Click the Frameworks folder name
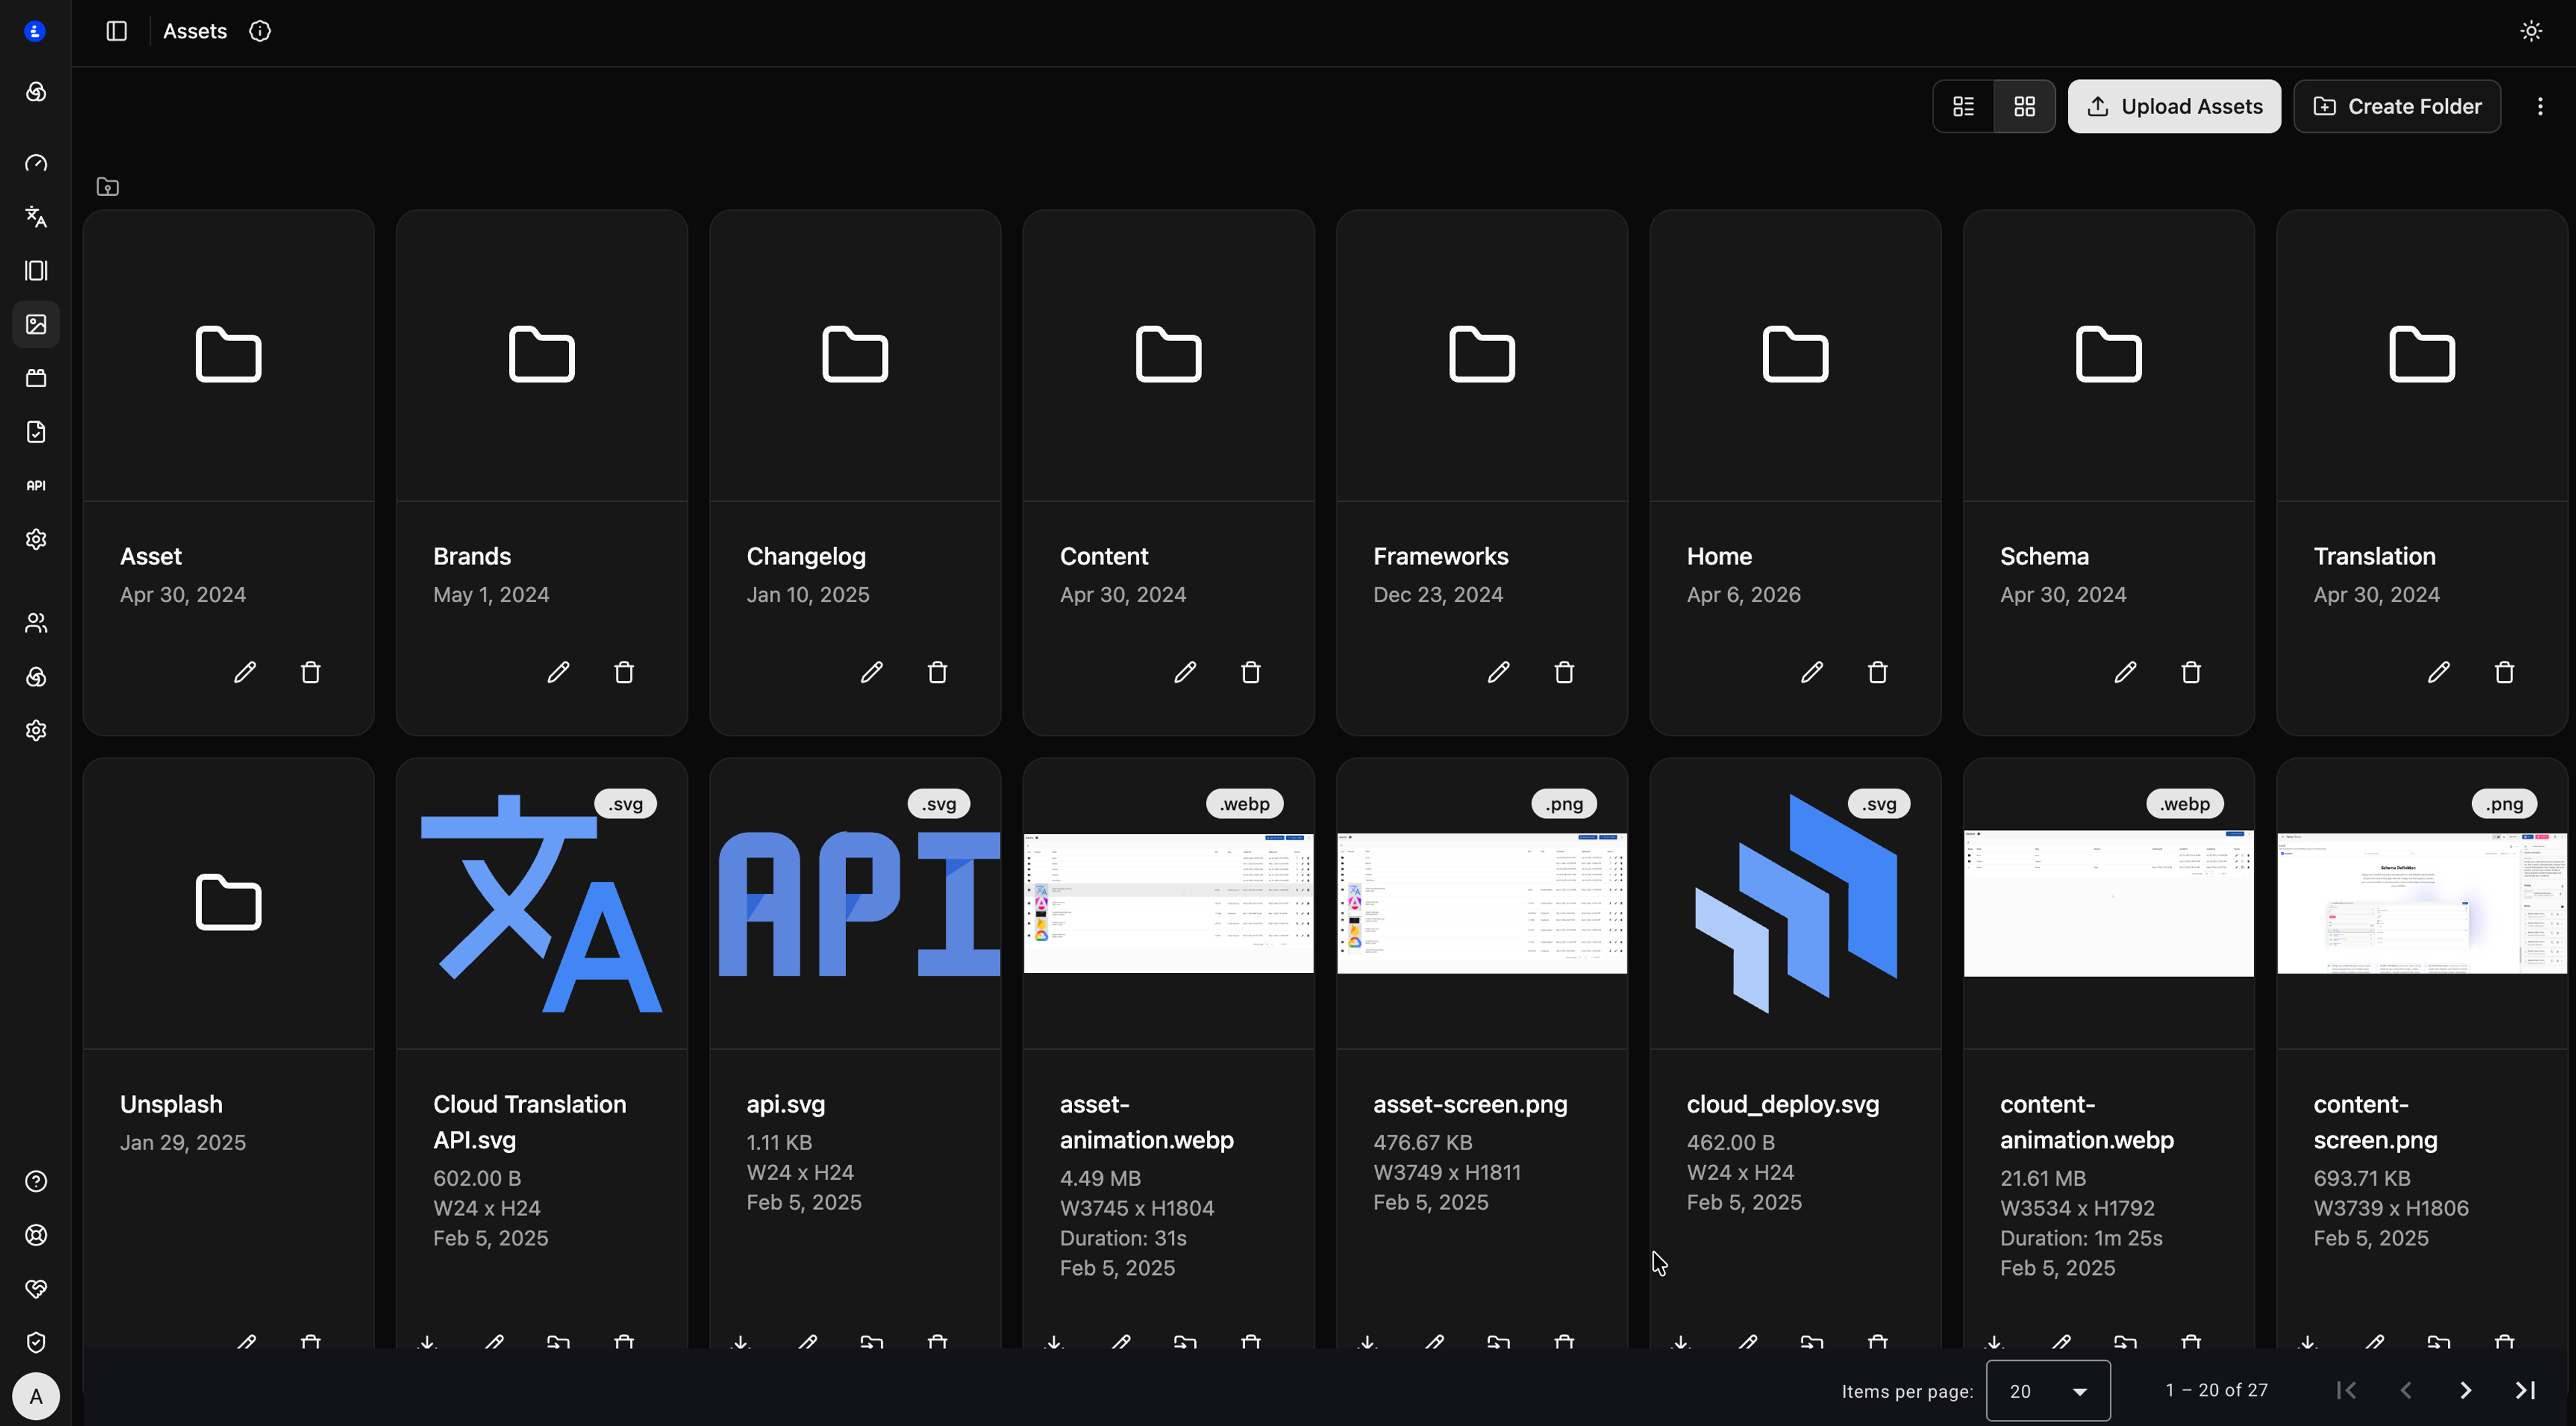The width and height of the screenshot is (2576, 1426). [1441, 556]
